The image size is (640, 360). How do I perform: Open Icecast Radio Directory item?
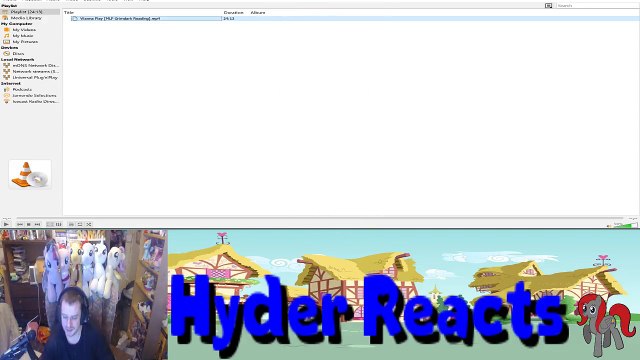pyautogui.click(x=30, y=101)
